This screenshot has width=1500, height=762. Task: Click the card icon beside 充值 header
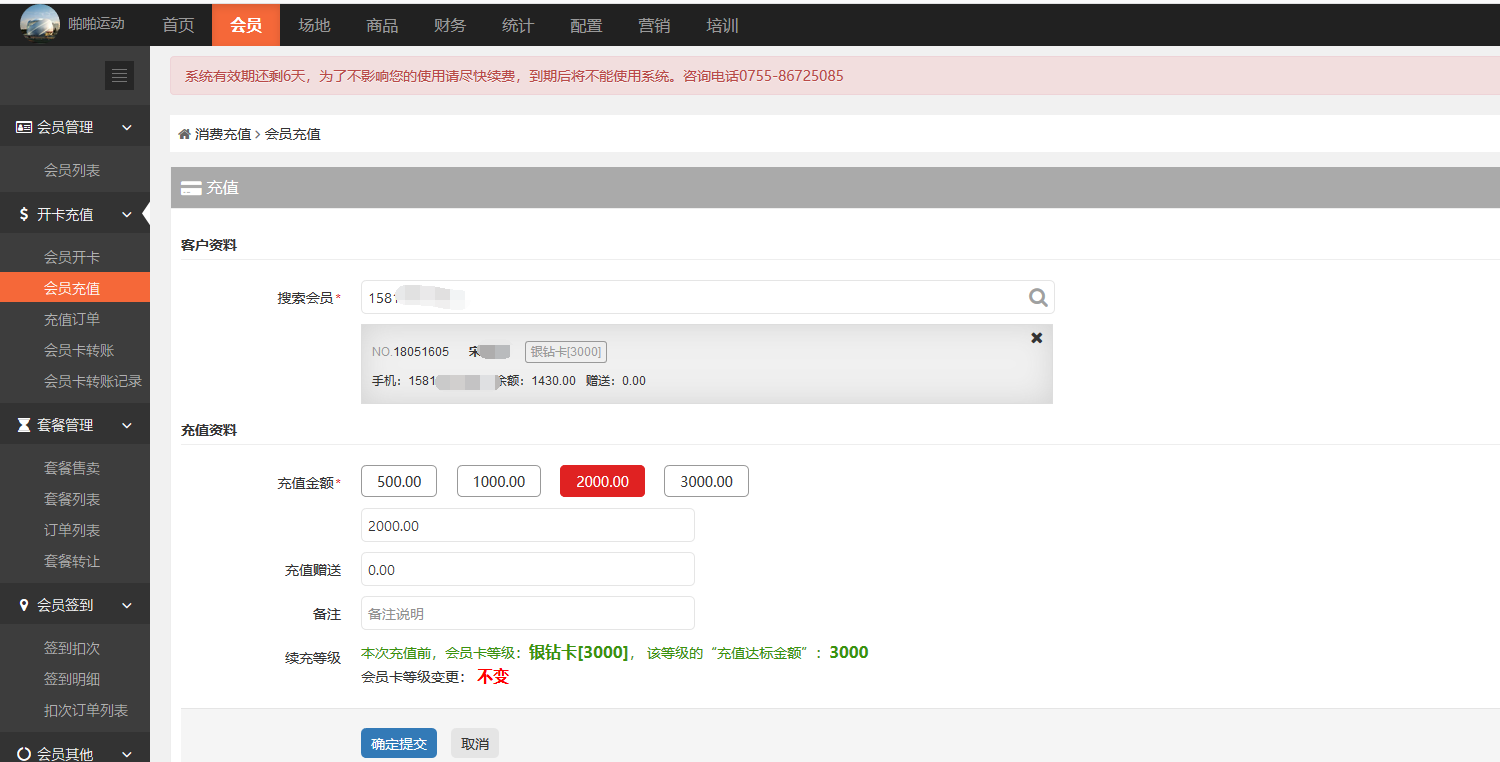[191, 188]
